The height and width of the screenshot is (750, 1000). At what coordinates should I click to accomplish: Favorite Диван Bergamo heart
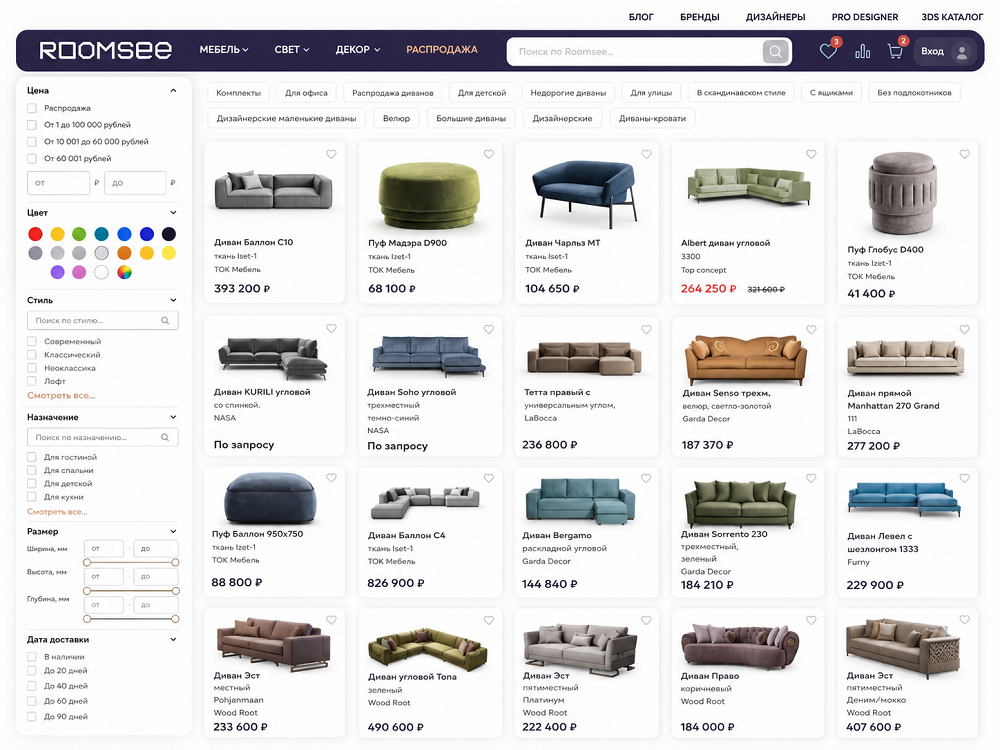(x=646, y=478)
